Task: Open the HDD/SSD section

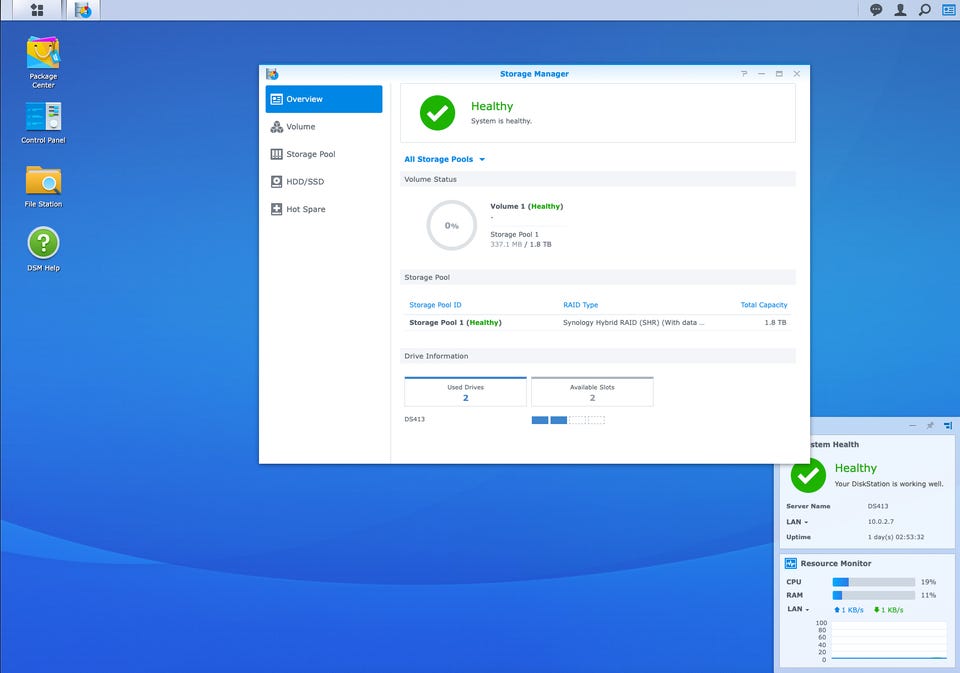Action: tap(324, 182)
